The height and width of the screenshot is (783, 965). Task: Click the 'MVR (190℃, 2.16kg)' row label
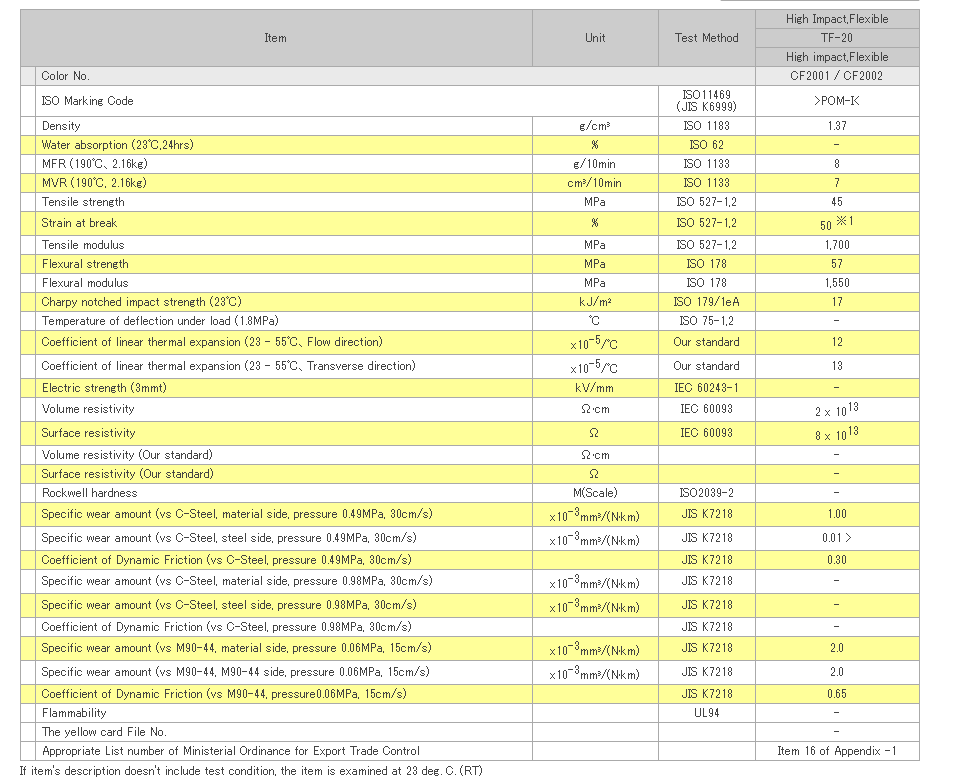point(94,183)
